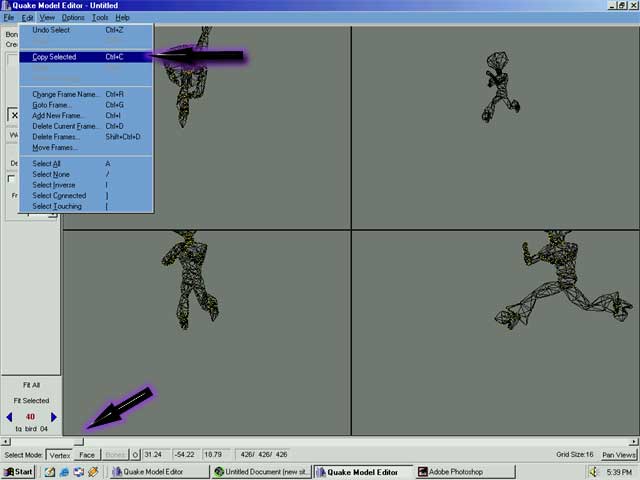This screenshot has width=640, height=480.
Task: Click the Internet Explorer quick launch icon
Action: pyautogui.click(x=64, y=472)
